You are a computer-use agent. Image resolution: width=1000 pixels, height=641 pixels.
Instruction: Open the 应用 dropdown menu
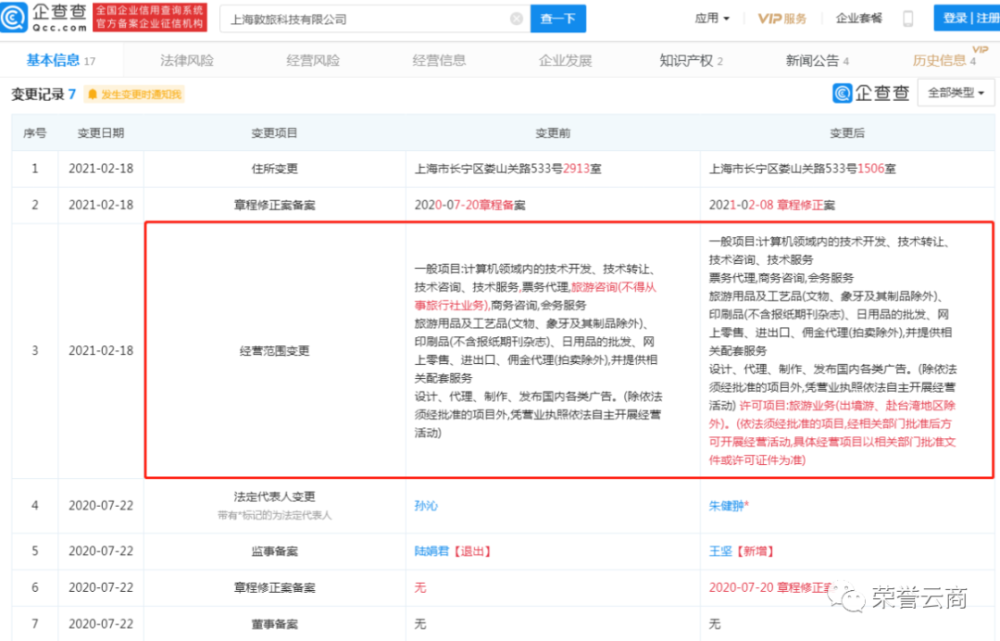coord(712,18)
